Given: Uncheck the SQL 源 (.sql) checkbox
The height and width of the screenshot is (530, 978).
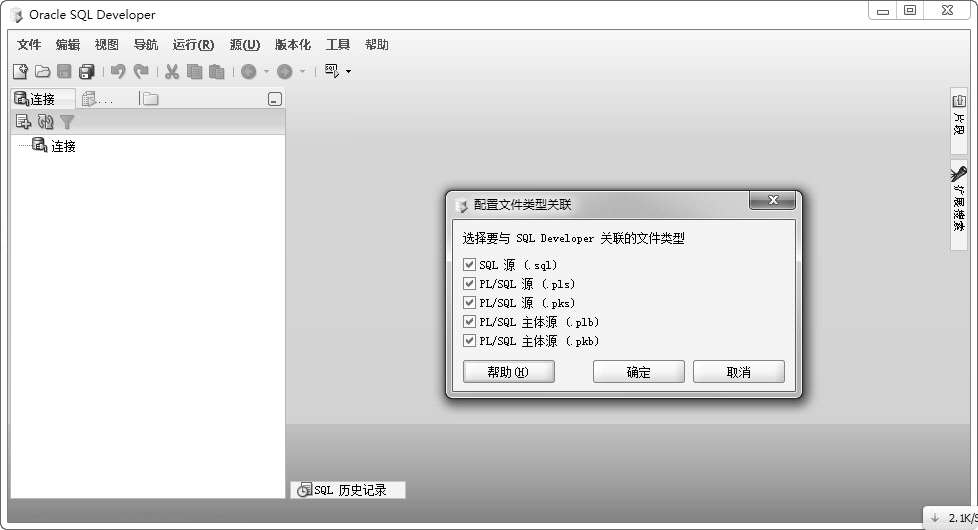Looking at the screenshot, I should coord(470,264).
